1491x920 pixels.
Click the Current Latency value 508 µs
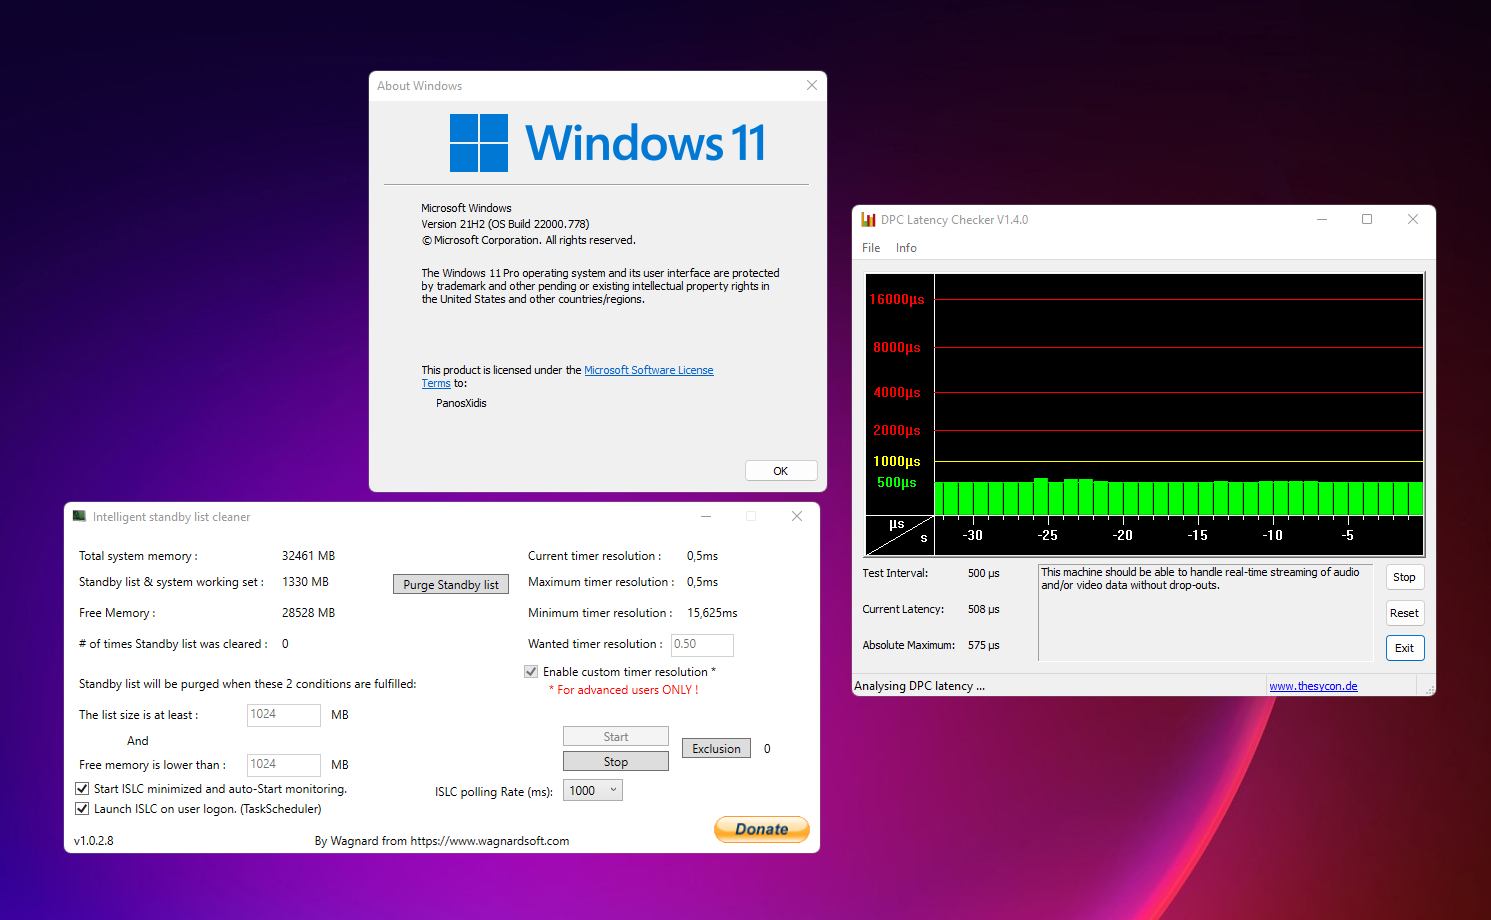click(x=984, y=609)
